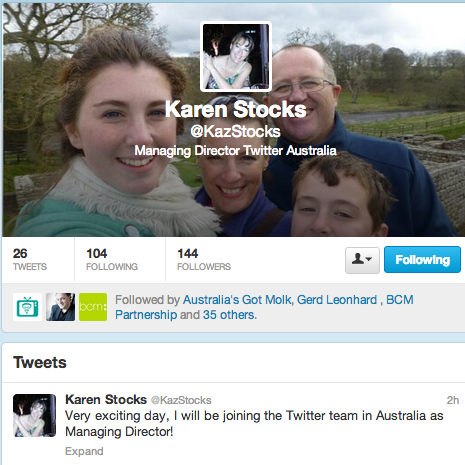The image size is (465, 465).
Task: Open the BCM Partnership link
Action: pyautogui.click(x=264, y=307)
